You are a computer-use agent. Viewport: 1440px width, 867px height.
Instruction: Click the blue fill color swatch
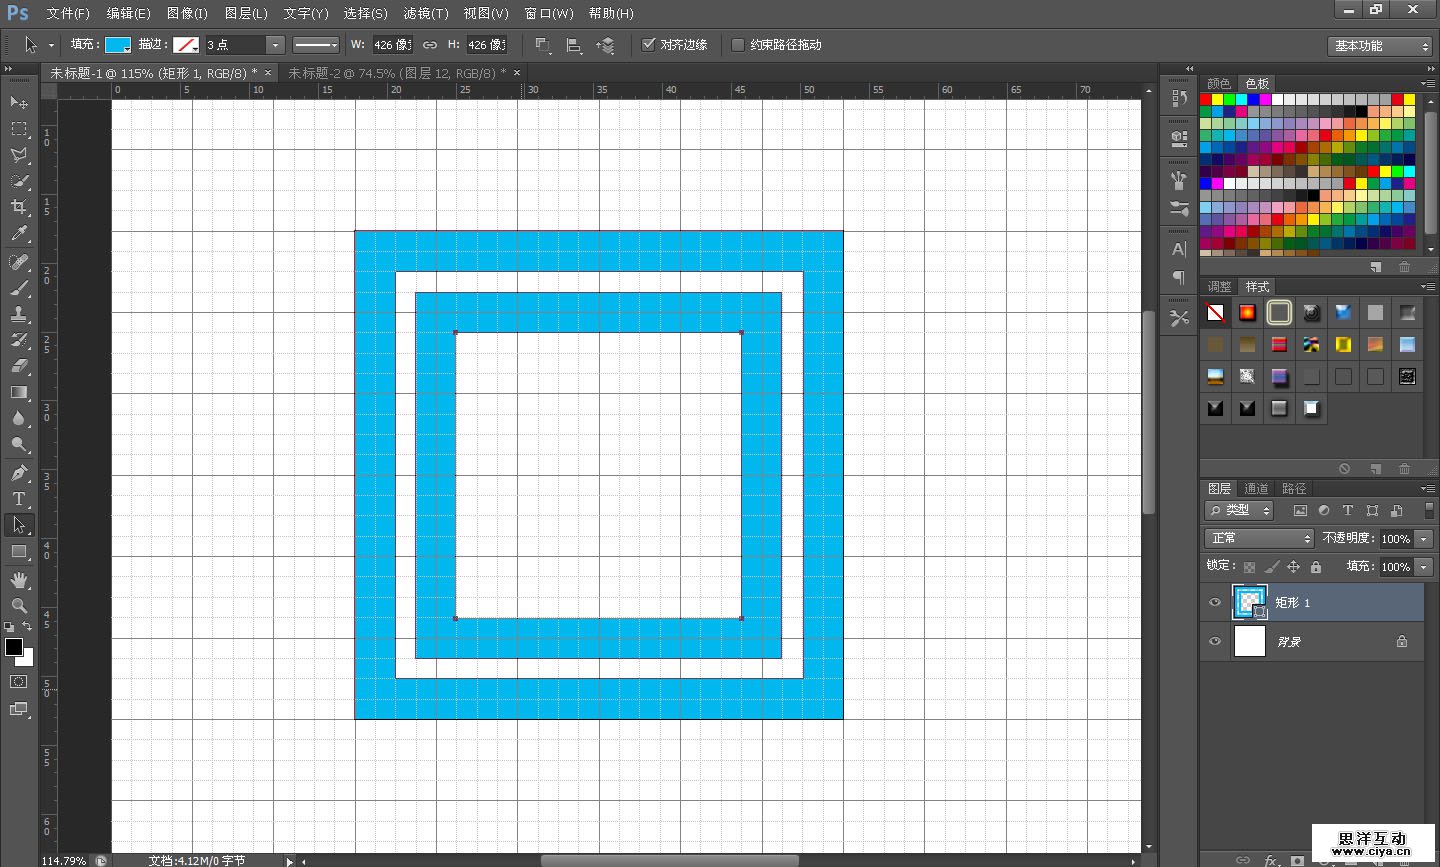pyautogui.click(x=118, y=45)
